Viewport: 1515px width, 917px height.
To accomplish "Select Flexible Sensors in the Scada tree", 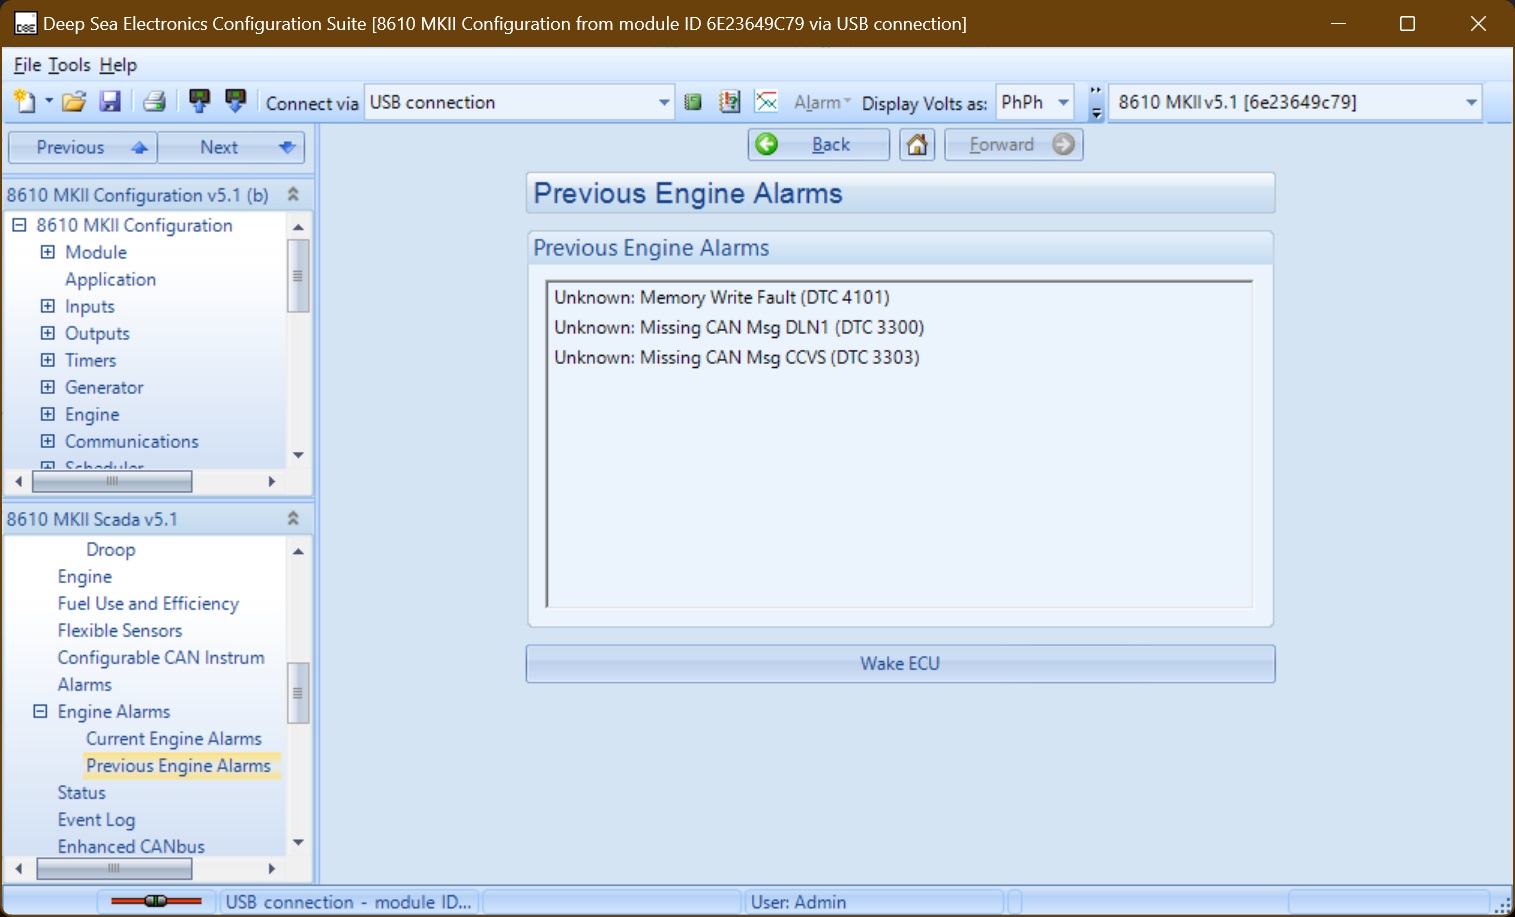I will 120,630.
